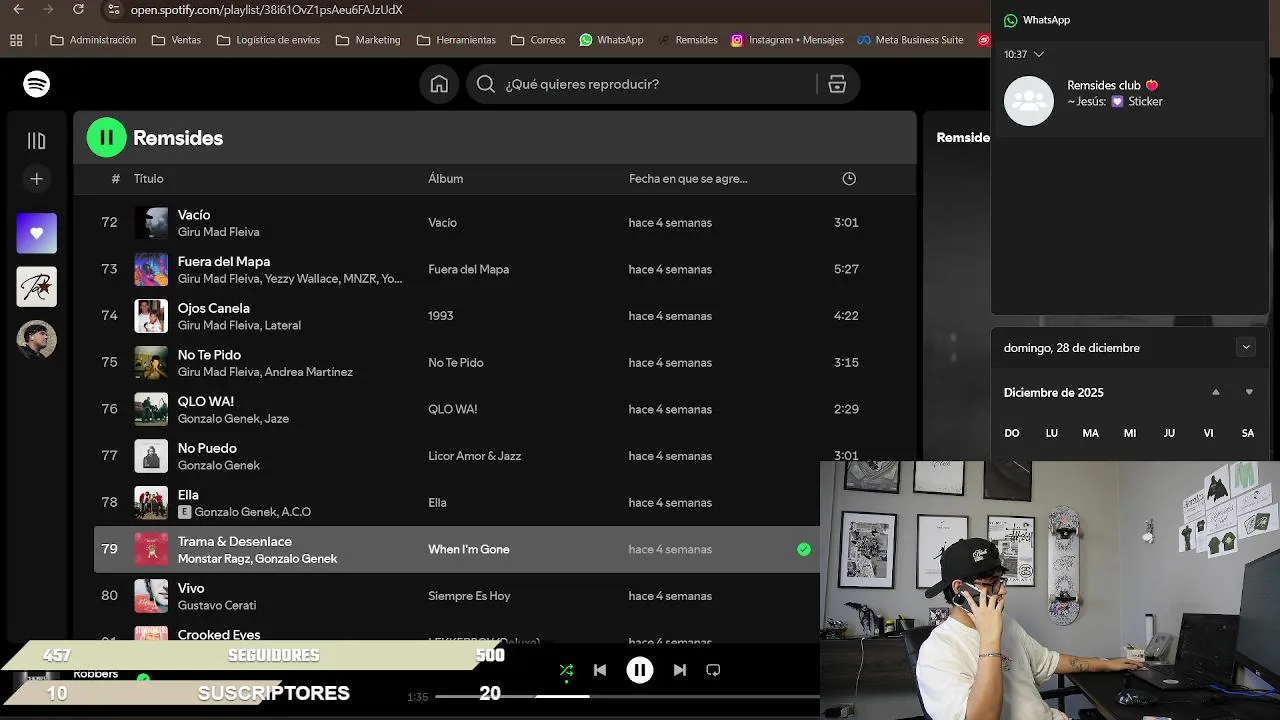The height and width of the screenshot is (720, 1280).
Task: Open artist A.C.O on Ella
Action: [296, 512]
